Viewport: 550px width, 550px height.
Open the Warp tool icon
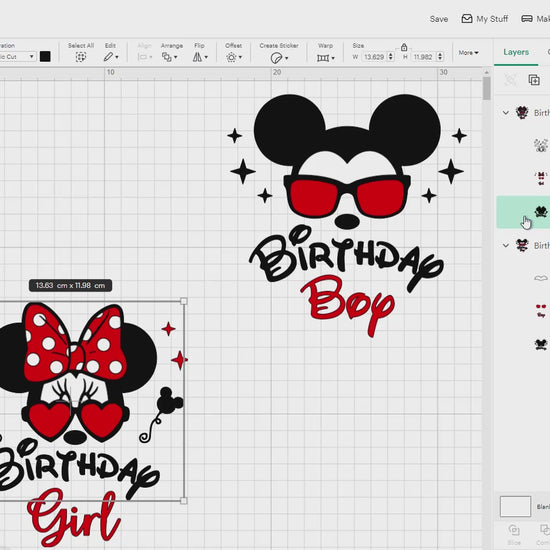pos(323,58)
